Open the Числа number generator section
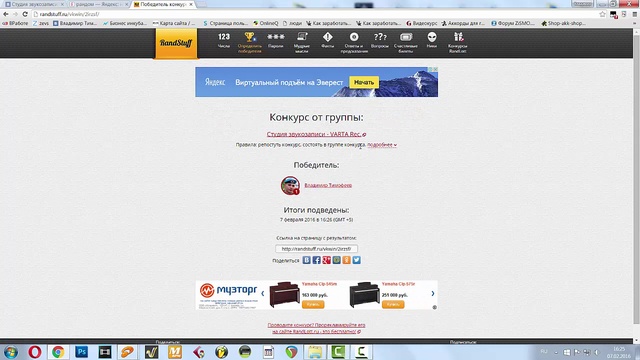Viewport: 640px width, 360px height. click(224, 40)
